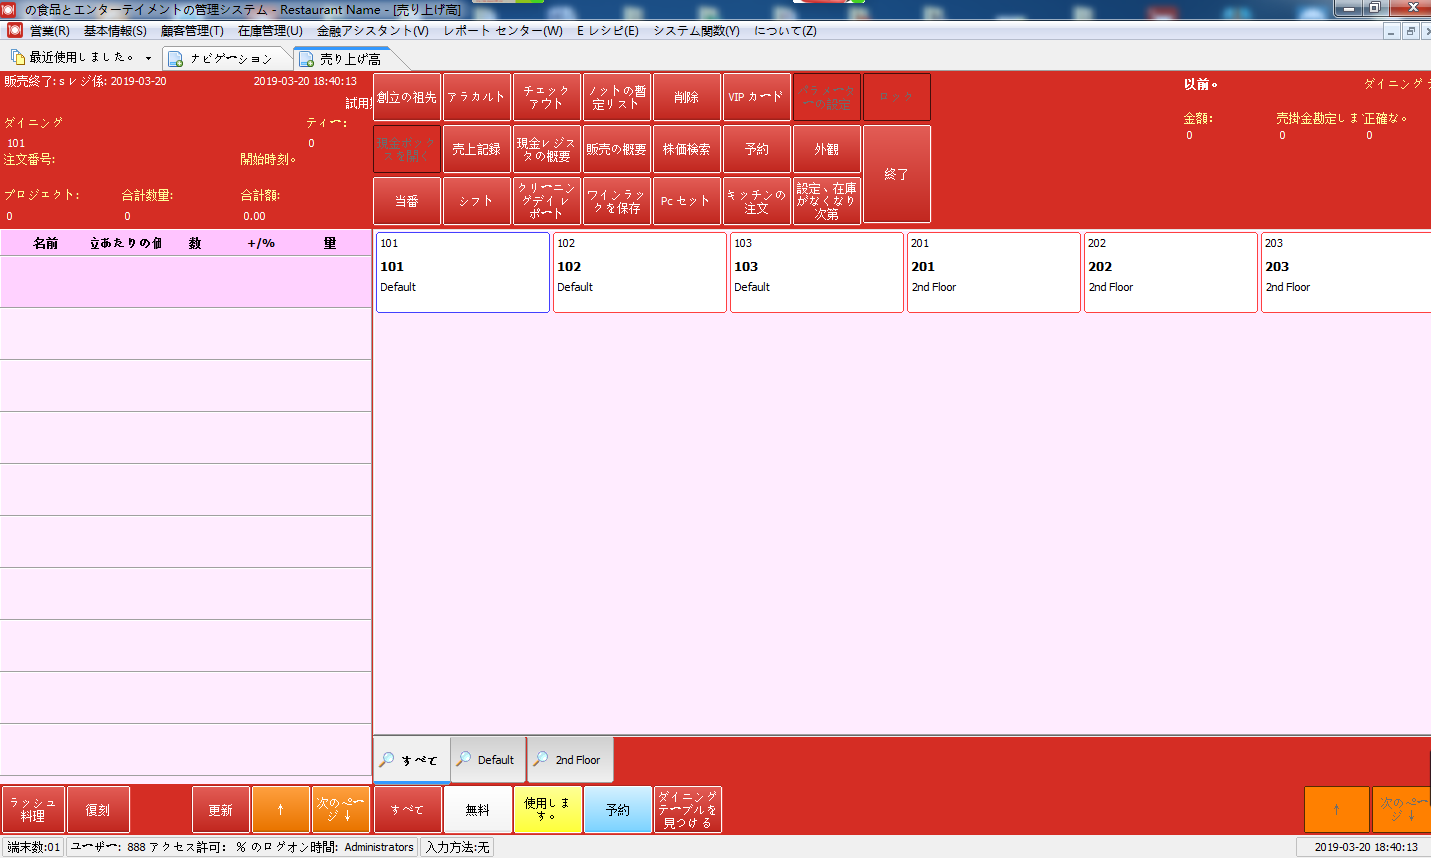This screenshot has height=858, width=1431.
Task: Click the 端末数:01 status bar entry
Action: (x=34, y=847)
